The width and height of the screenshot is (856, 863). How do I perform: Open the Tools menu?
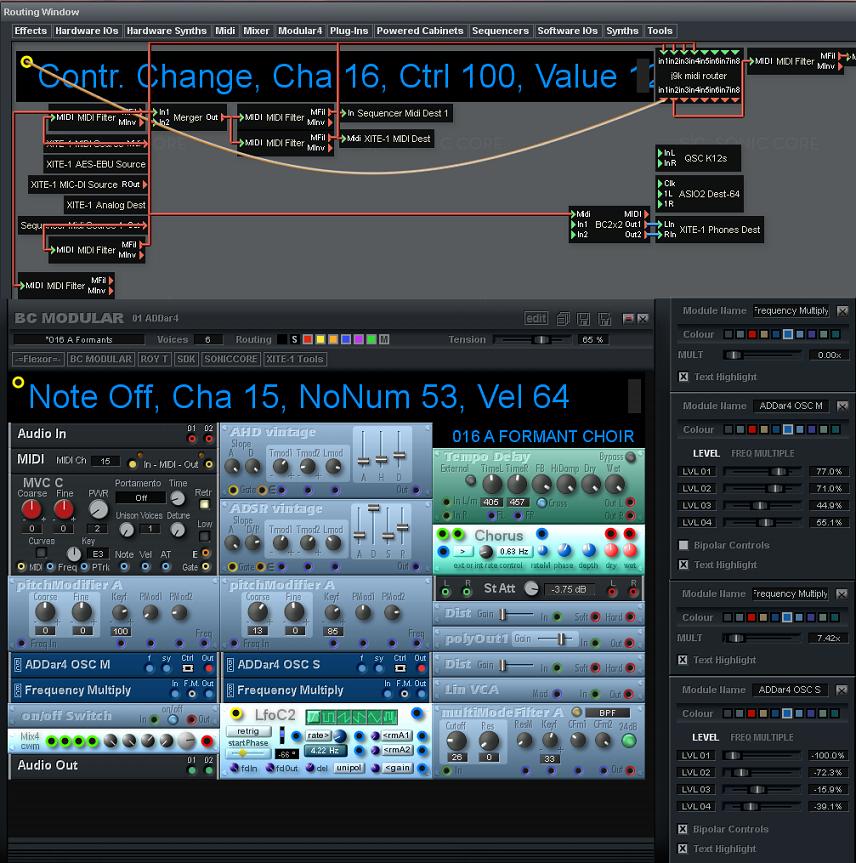click(659, 31)
